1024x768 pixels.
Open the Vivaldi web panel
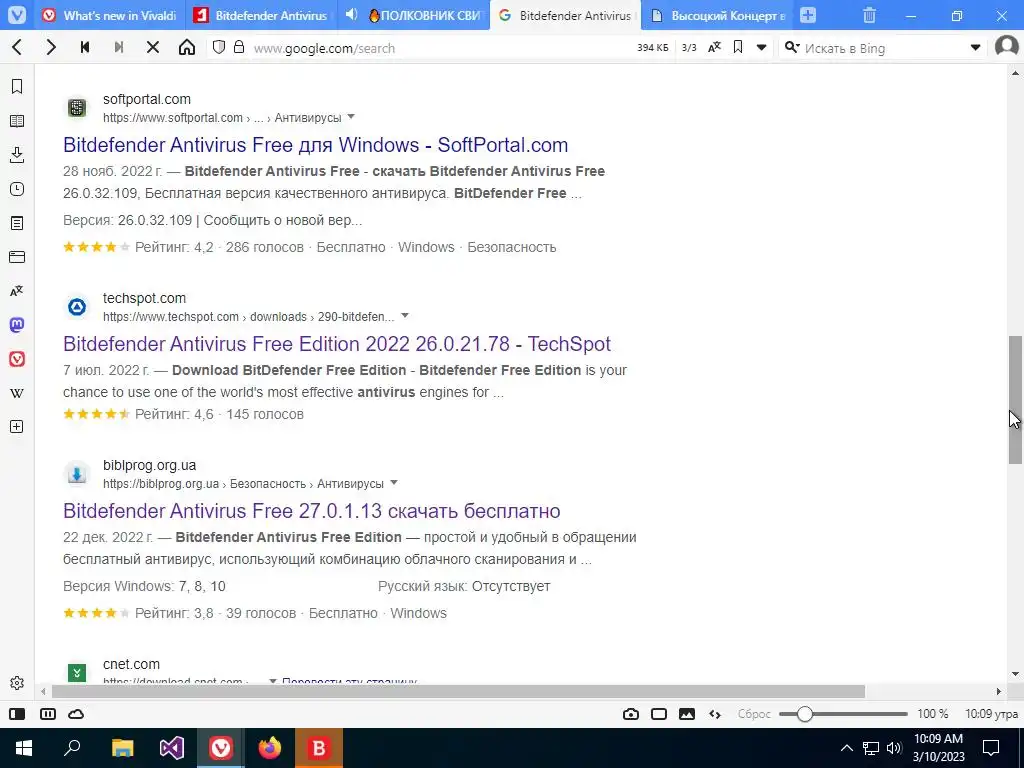pos(17,359)
